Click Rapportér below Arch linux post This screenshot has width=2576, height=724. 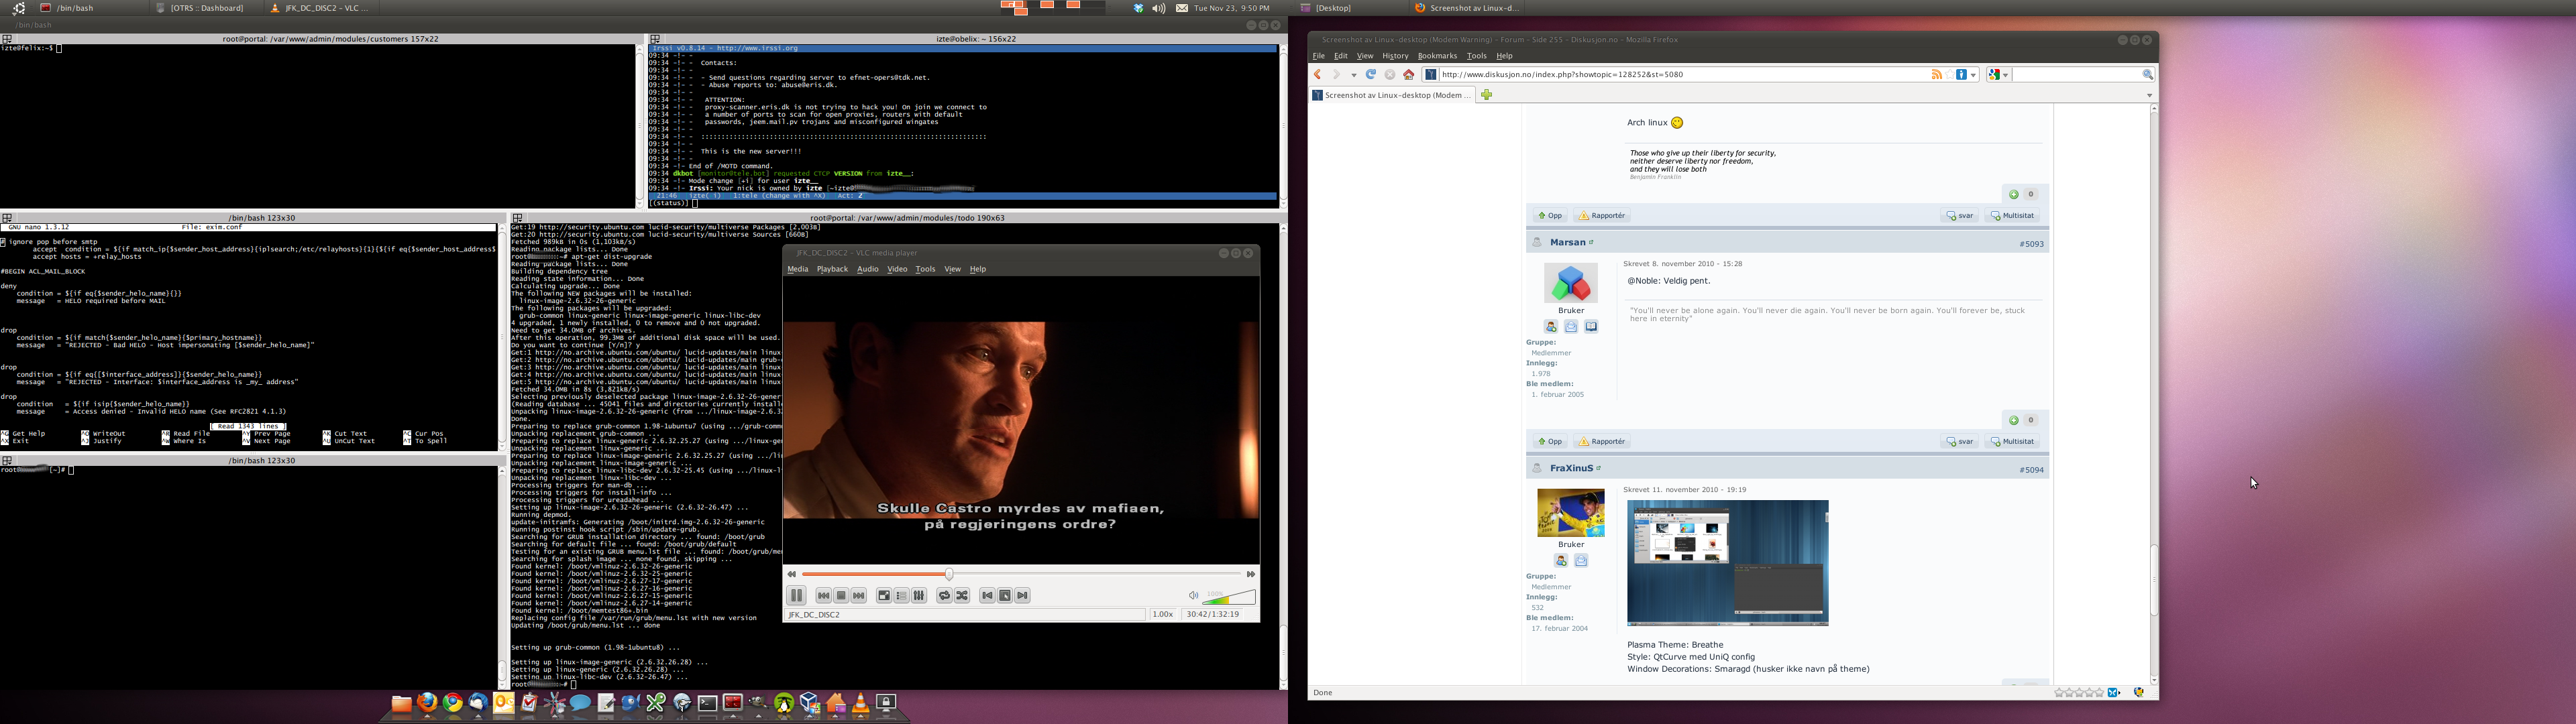point(1601,216)
